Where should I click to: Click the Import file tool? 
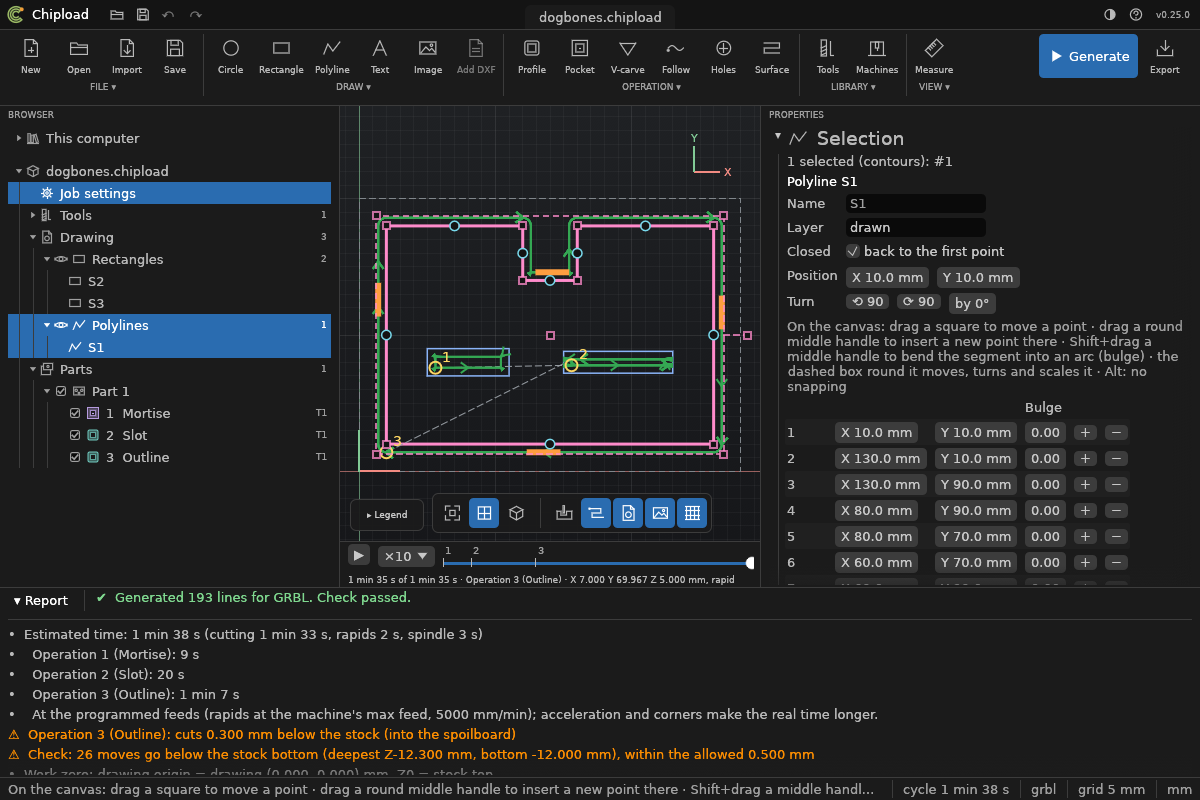click(127, 56)
